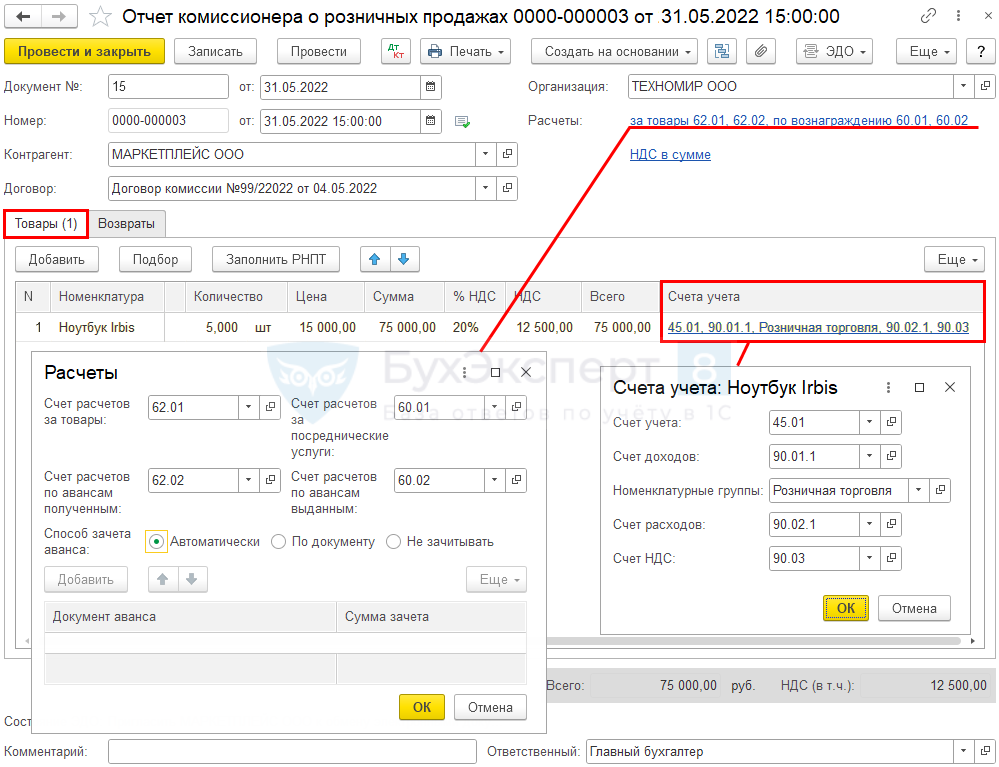Screen dimensions: 999x767
Task: Click the Провести button
Action: pos(319,52)
